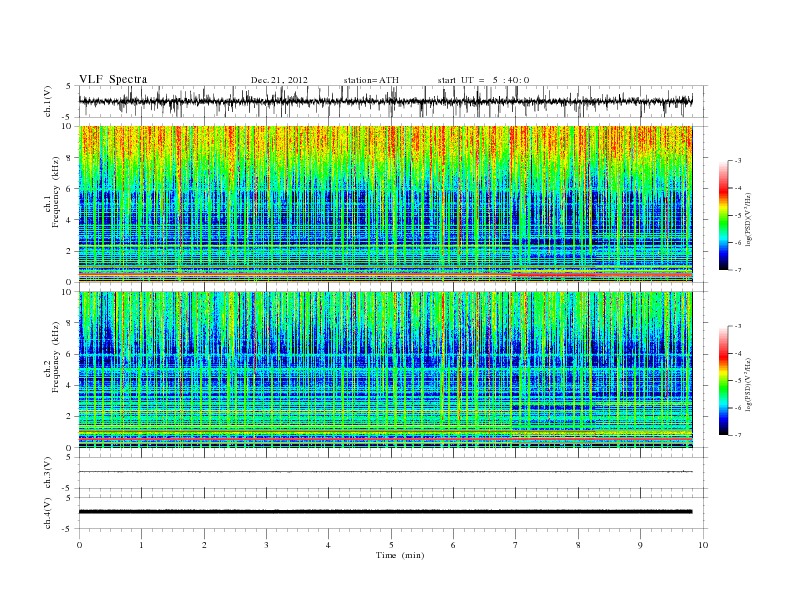Viewport: 792px width, 612px height.
Task: Click time axis tick label "5"
Action: (x=391, y=545)
